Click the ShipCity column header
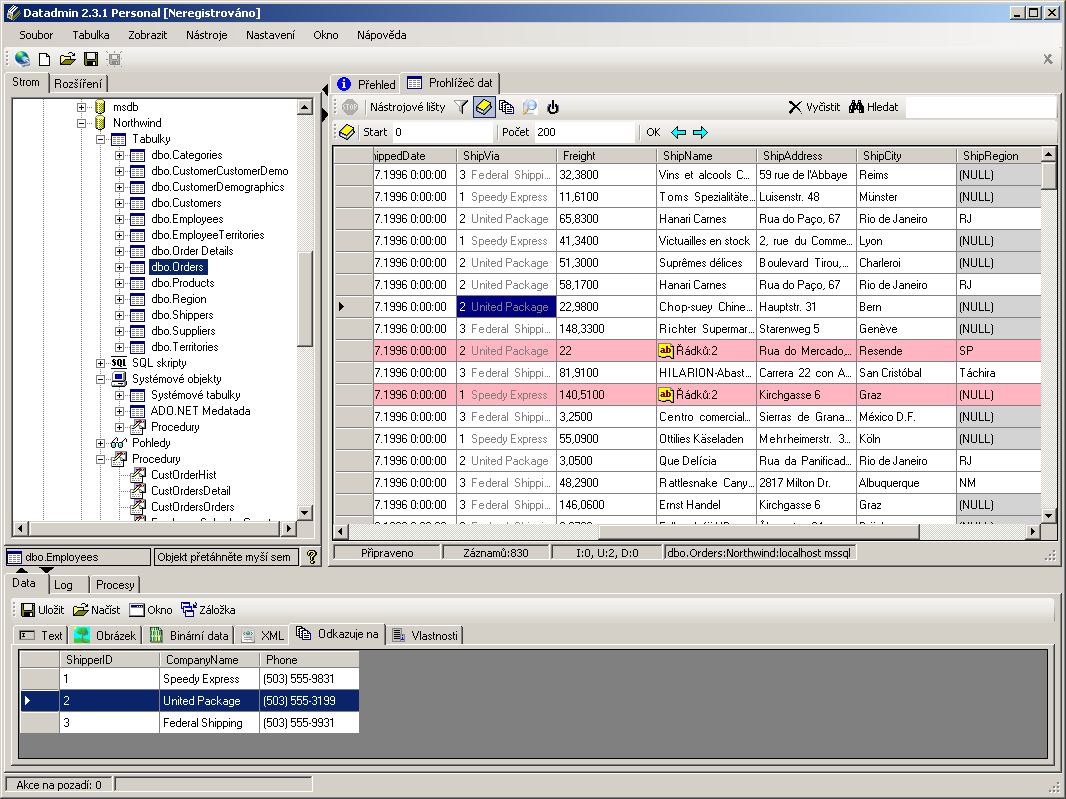 pyautogui.click(x=906, y=156)
